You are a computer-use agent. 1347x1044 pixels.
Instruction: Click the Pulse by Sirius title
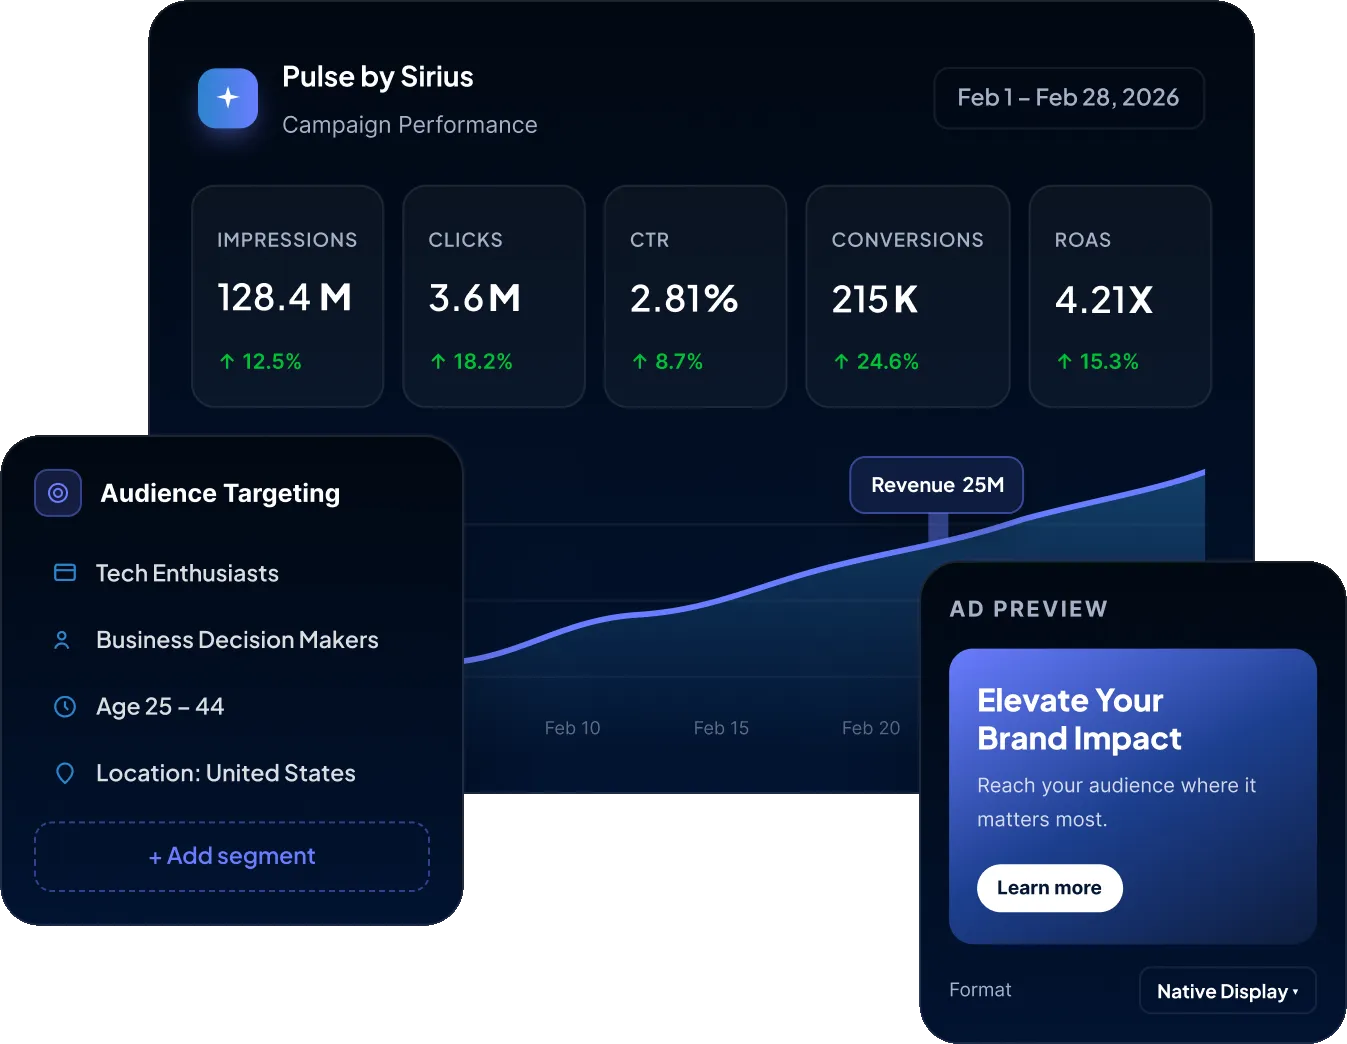(378, 77)
